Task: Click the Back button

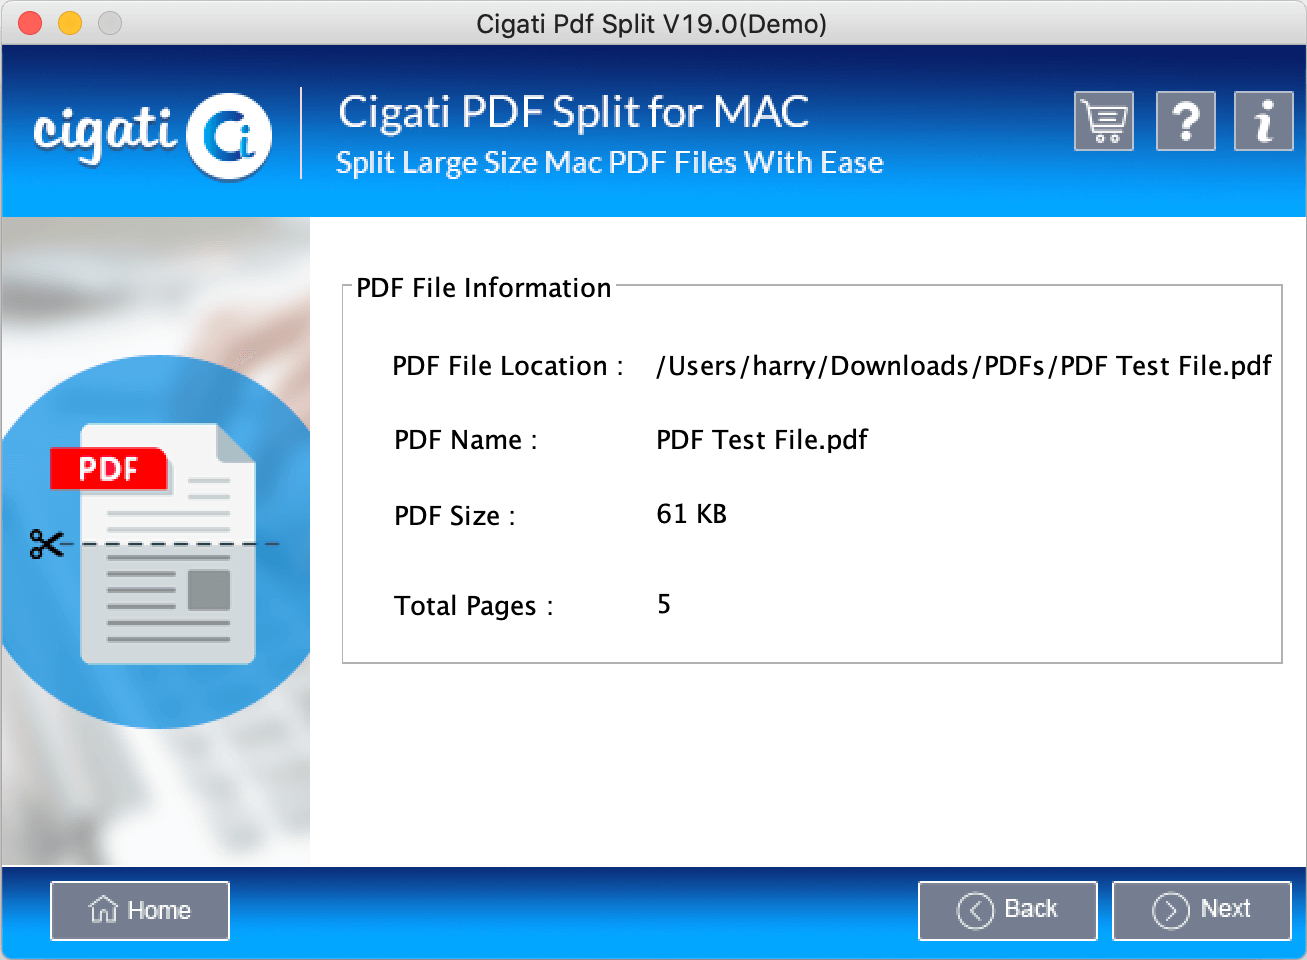Action: (x=1008, y=911)
